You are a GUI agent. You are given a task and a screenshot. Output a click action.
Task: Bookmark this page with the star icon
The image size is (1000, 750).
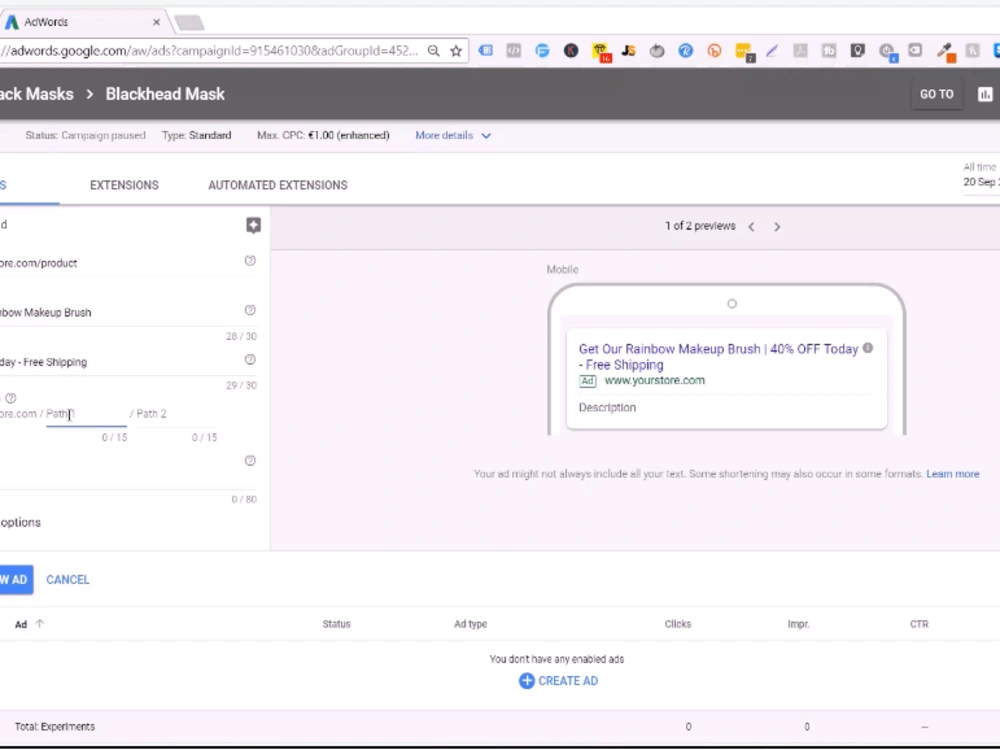456,51
